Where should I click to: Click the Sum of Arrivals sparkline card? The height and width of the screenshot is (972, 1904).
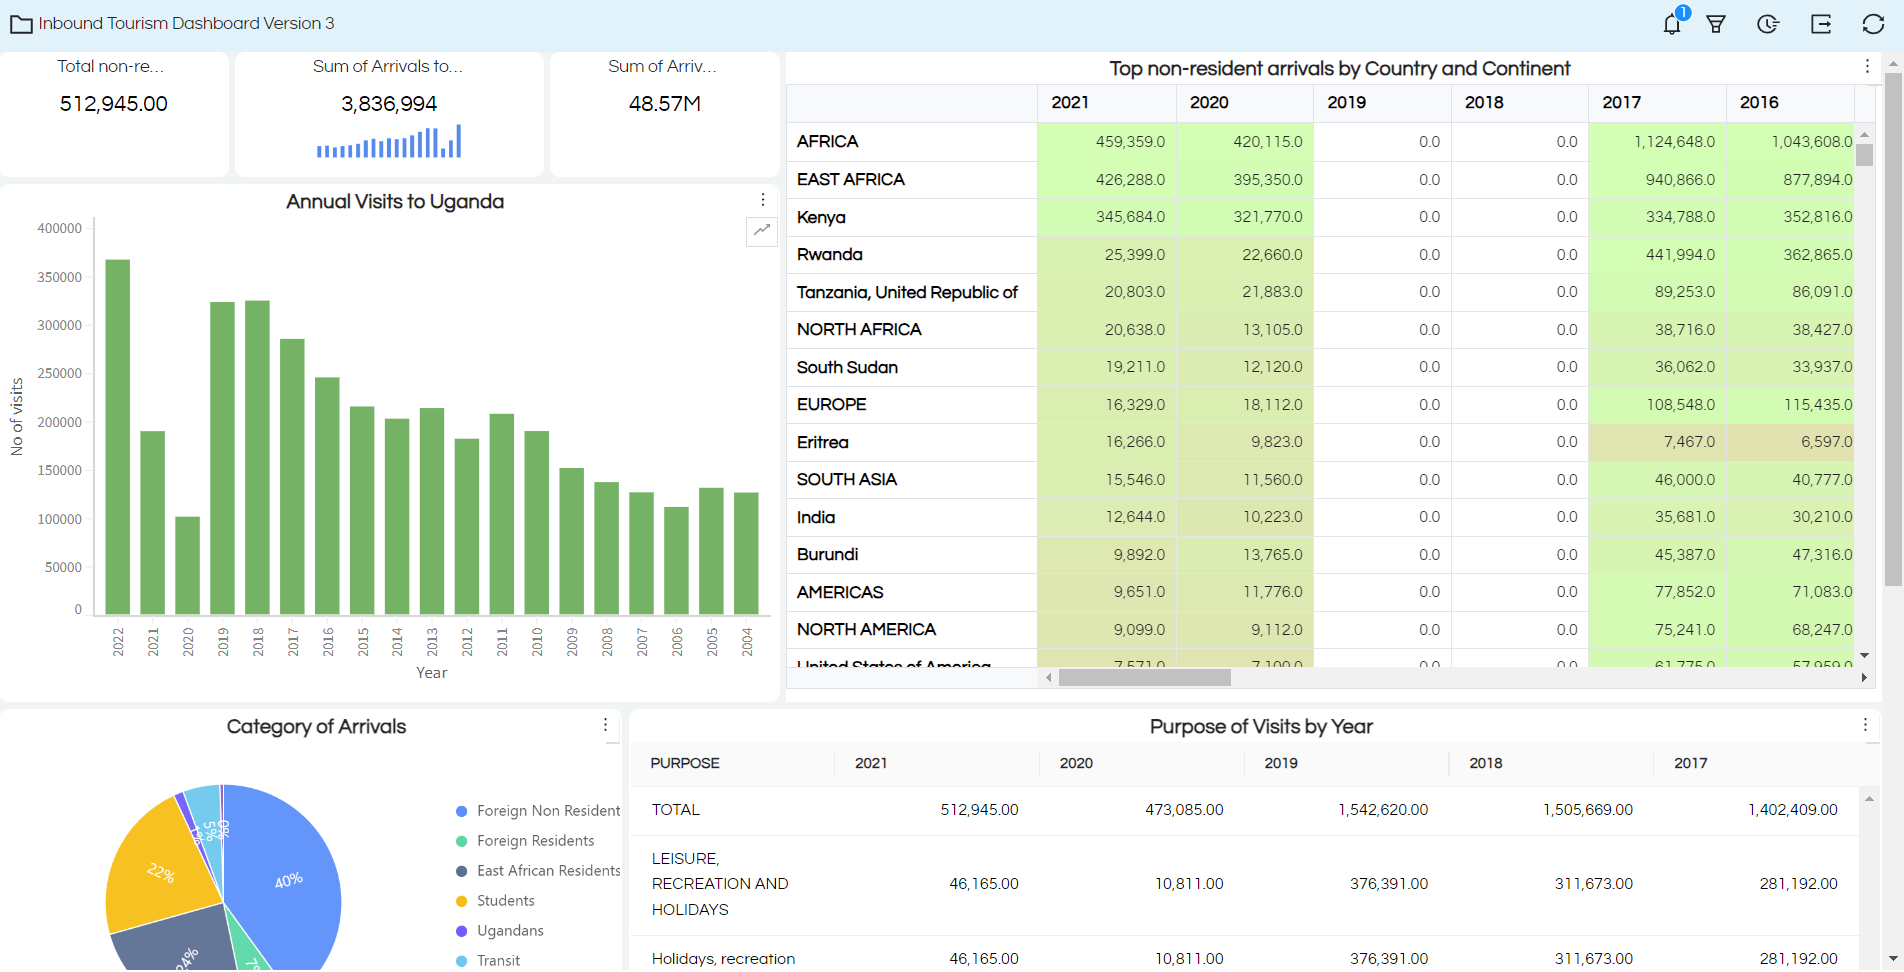coord(389,114)
